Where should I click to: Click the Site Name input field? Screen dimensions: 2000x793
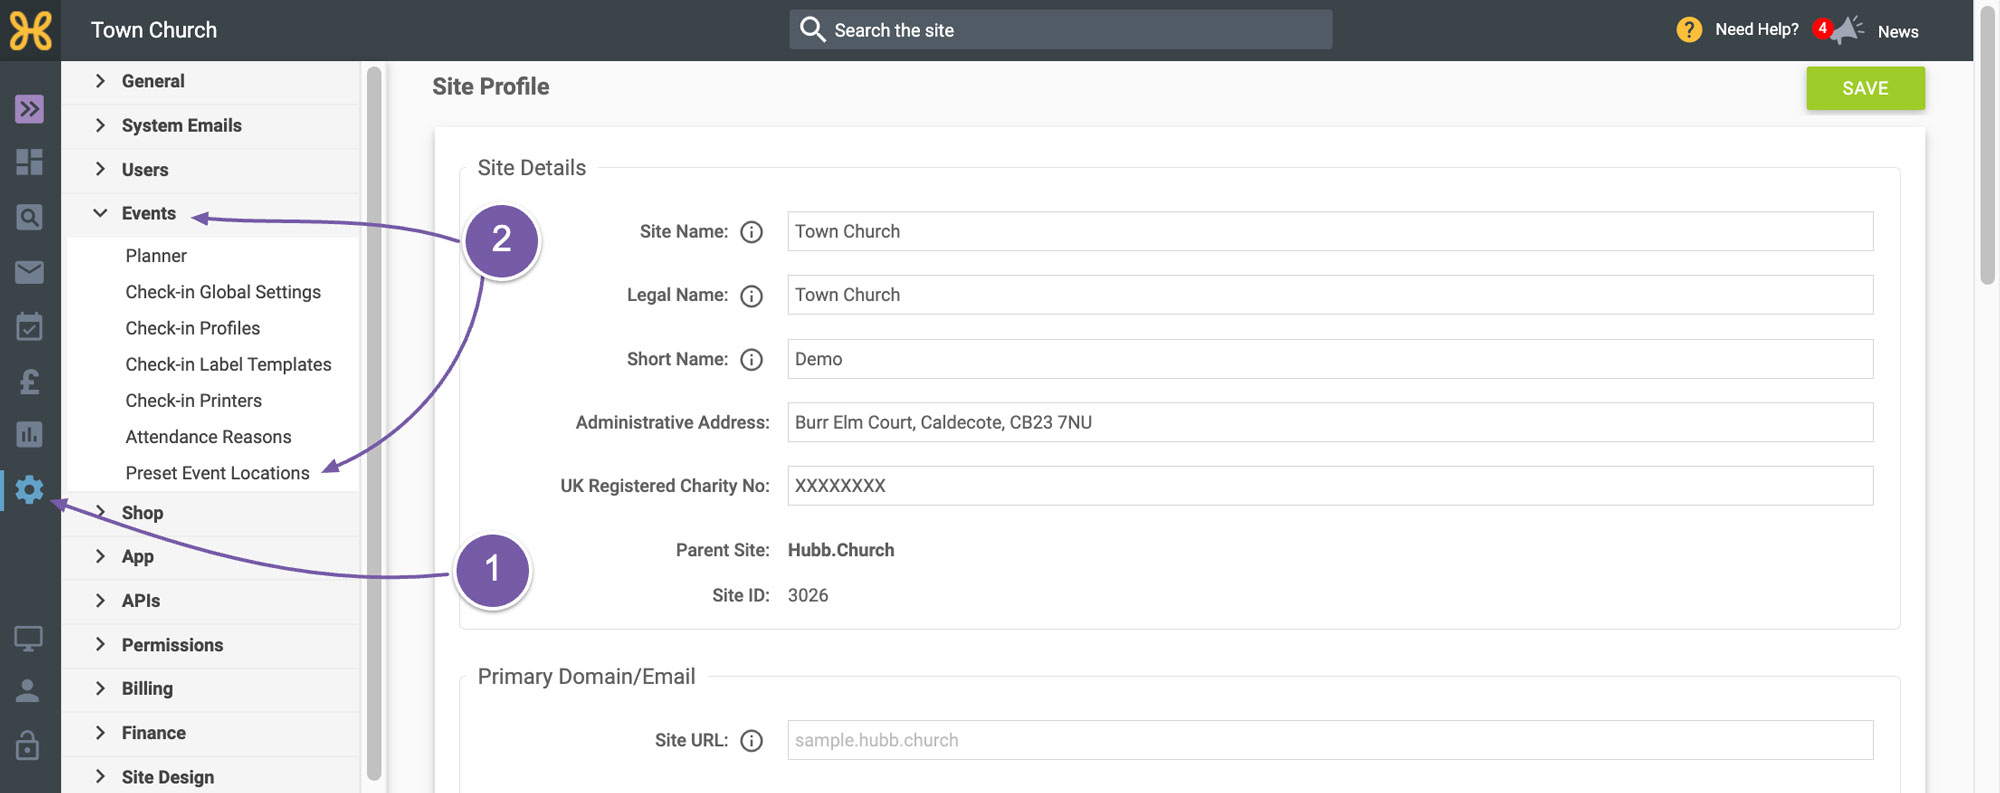(x=1330, y=231)
